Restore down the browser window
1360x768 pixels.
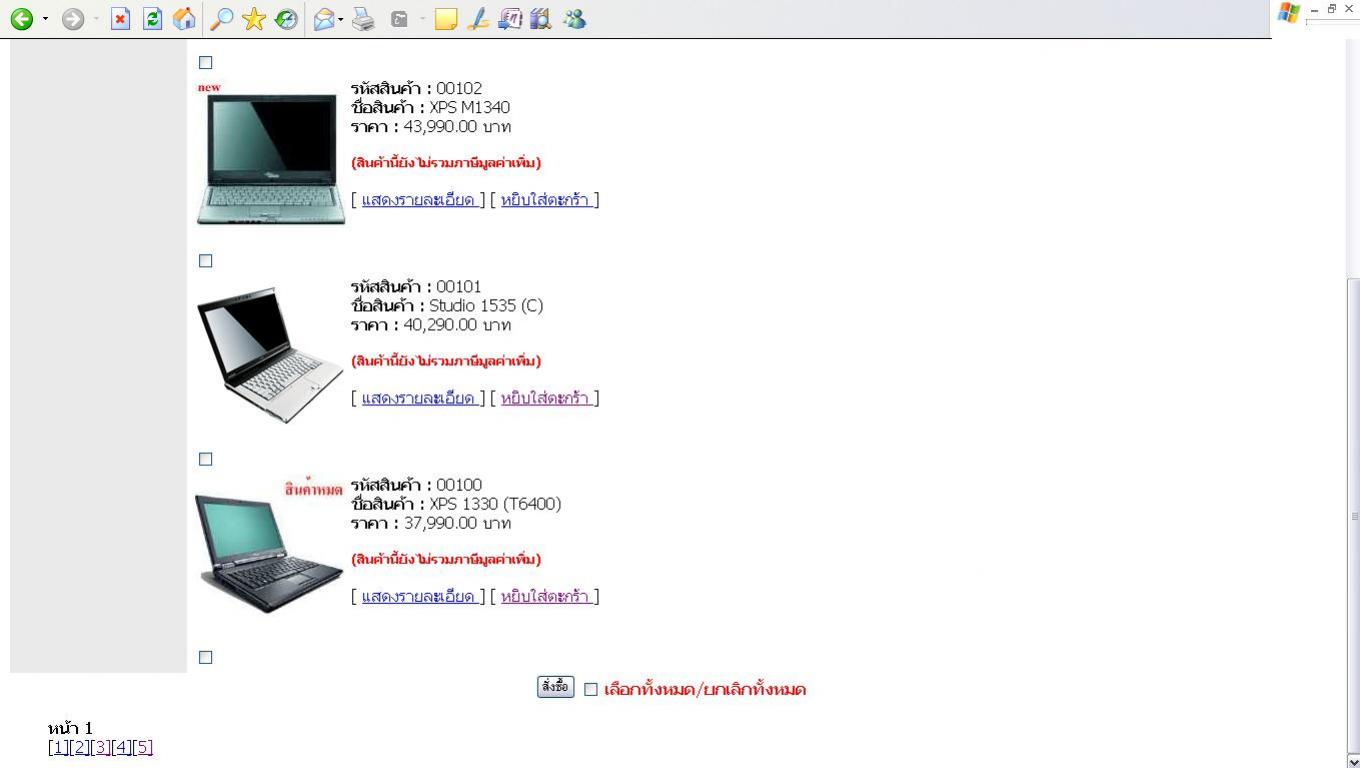pos(1332,8)
